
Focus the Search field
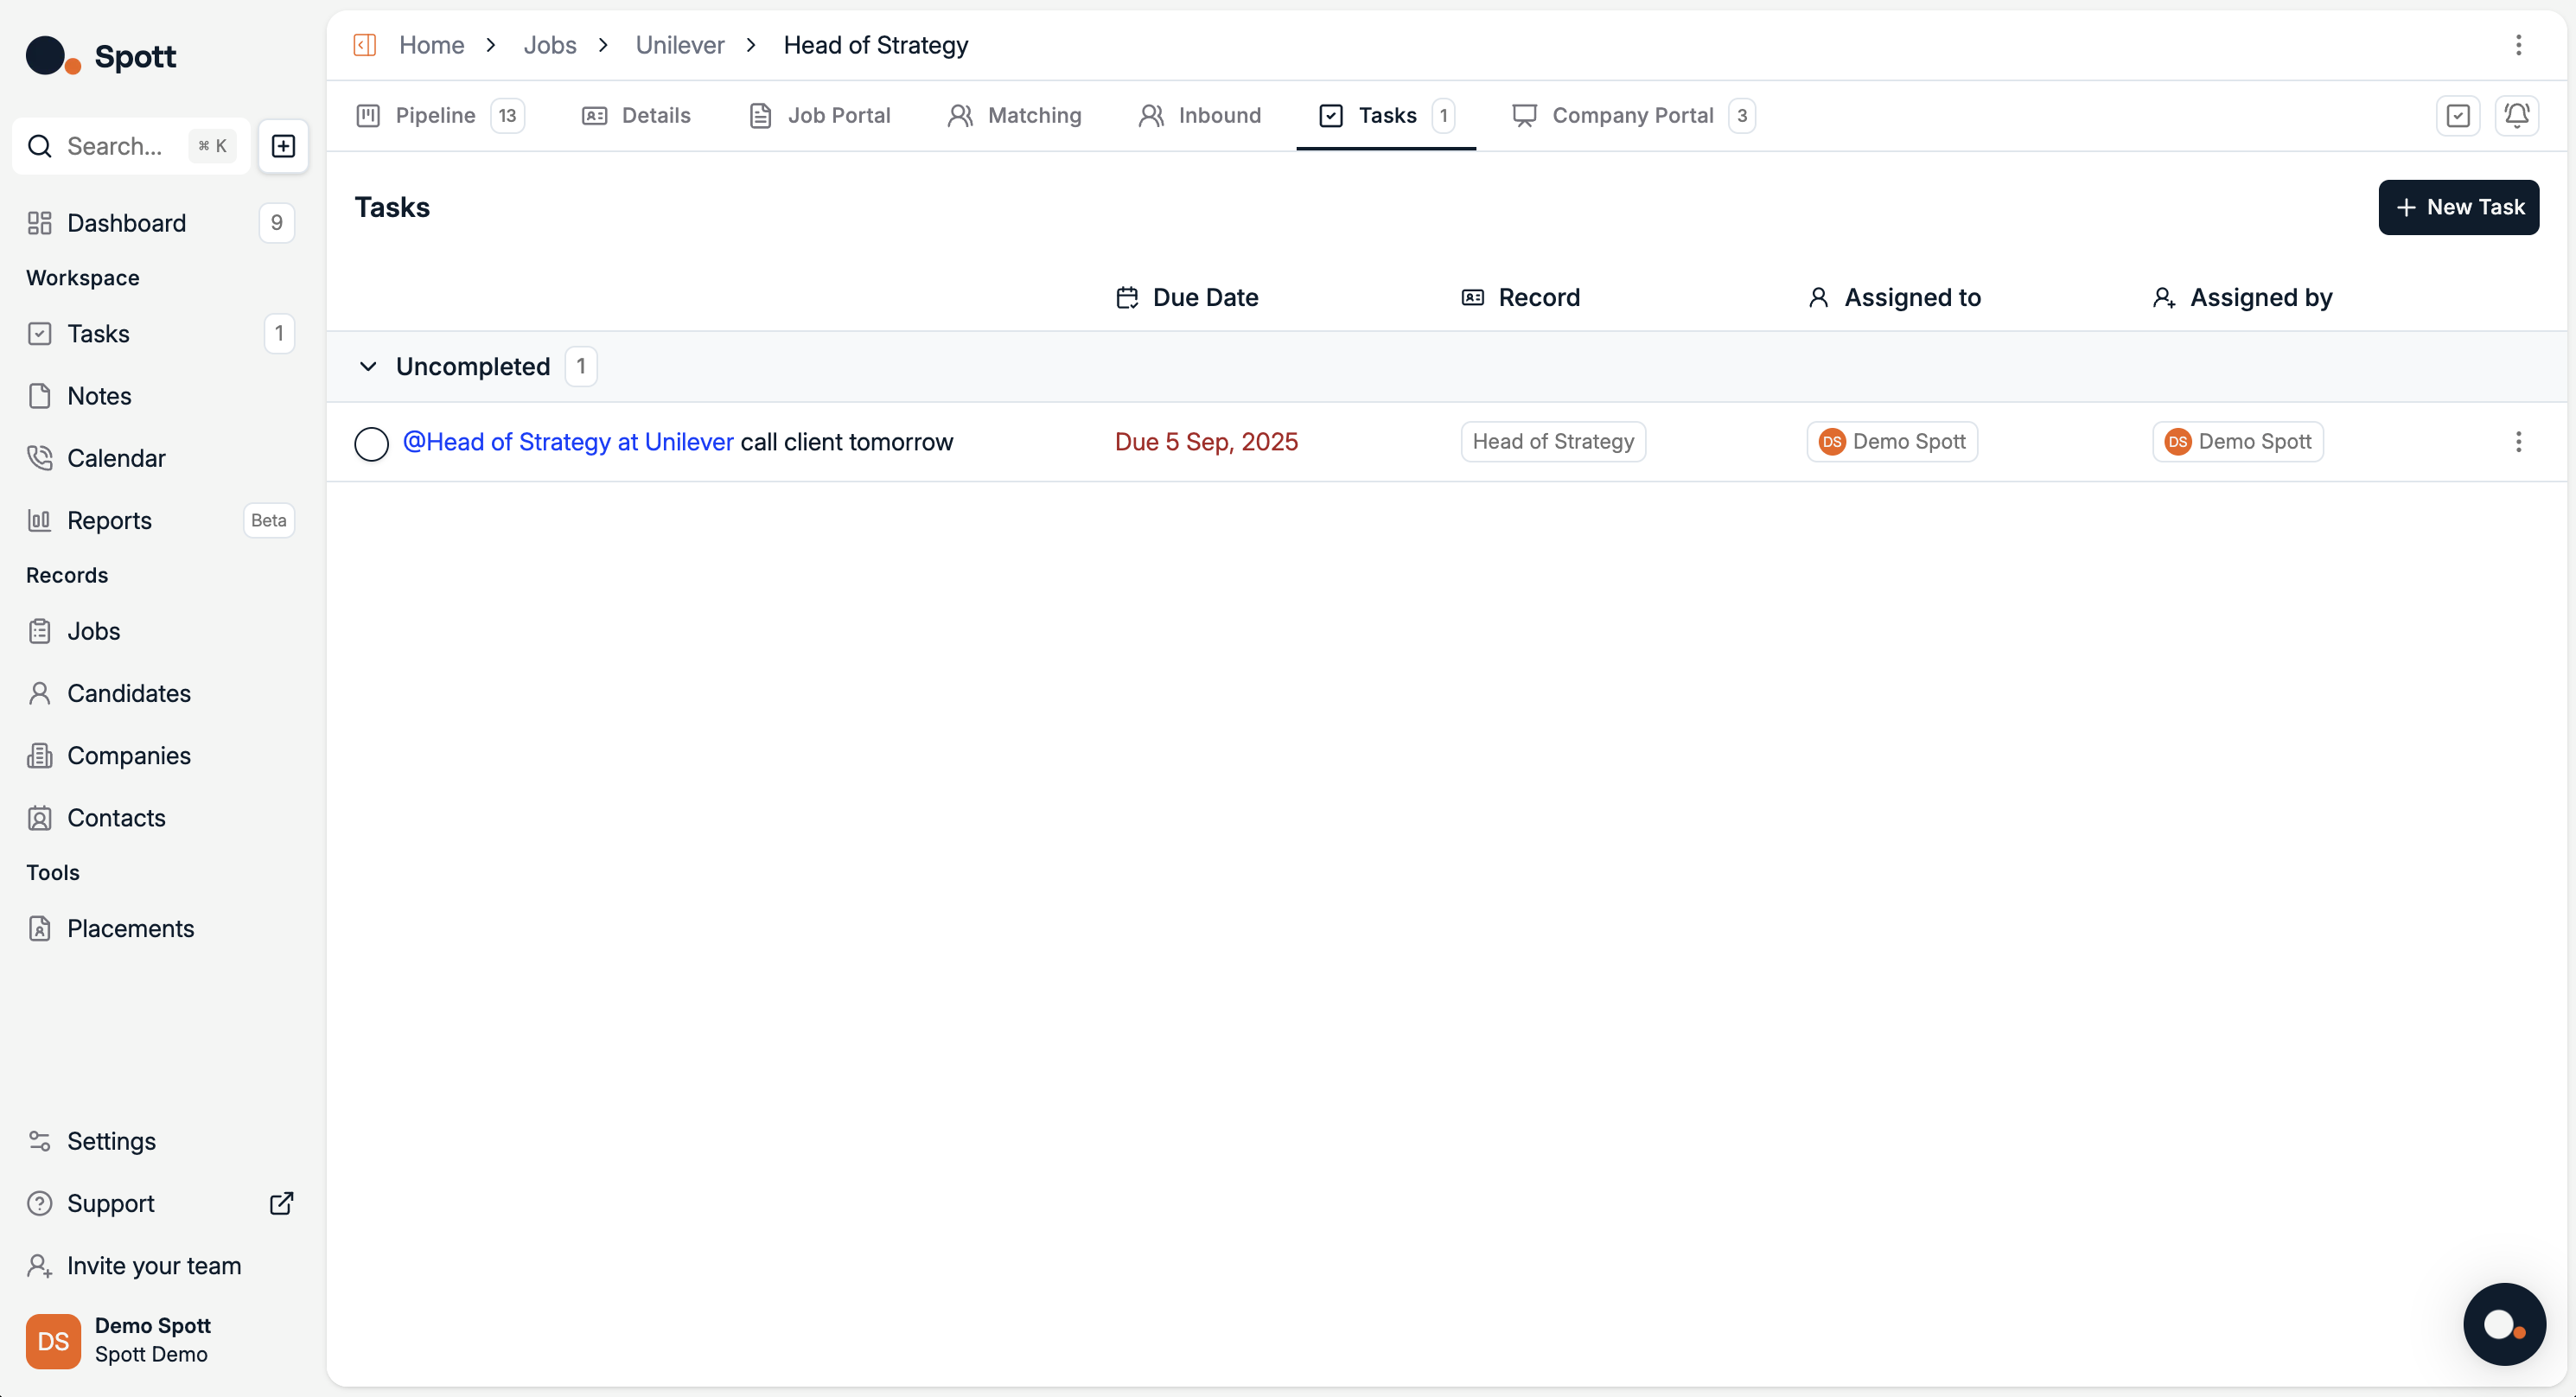[x=131, y=146]
